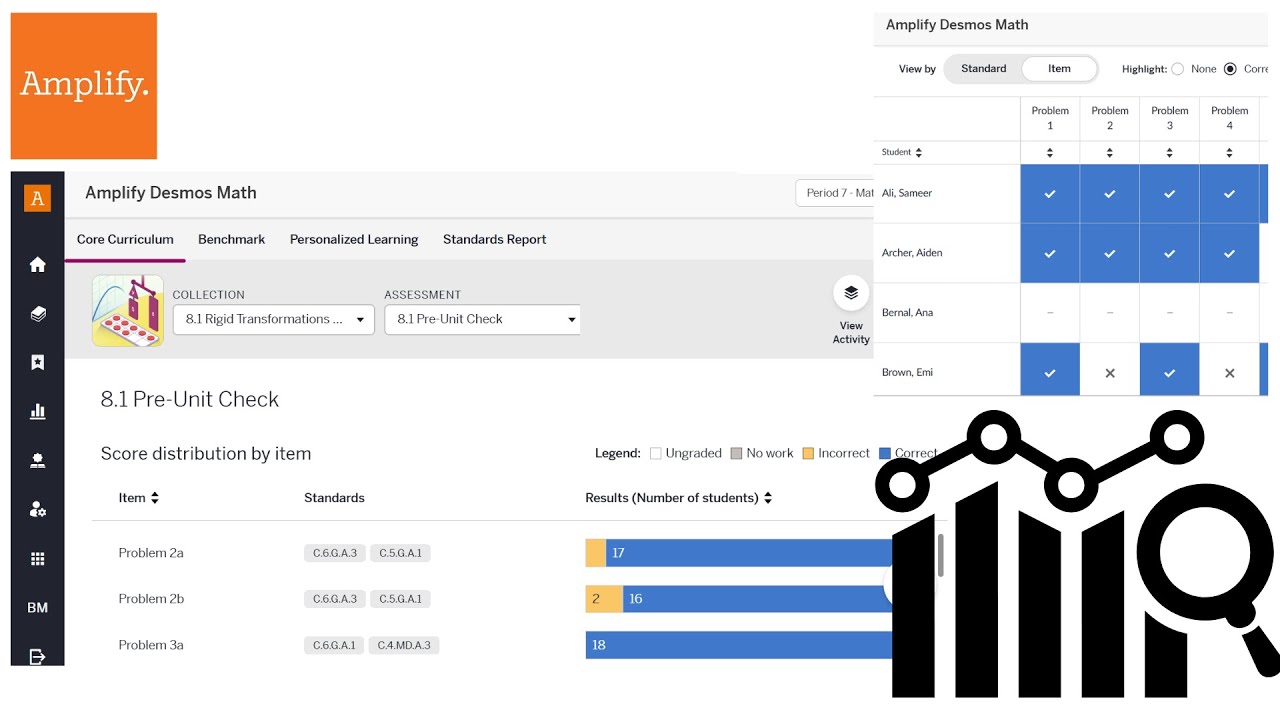The image size is (1280, 720).
Task: Click Brown, Emi Problem 2 incorrect X
Action: pos(1110,373)
